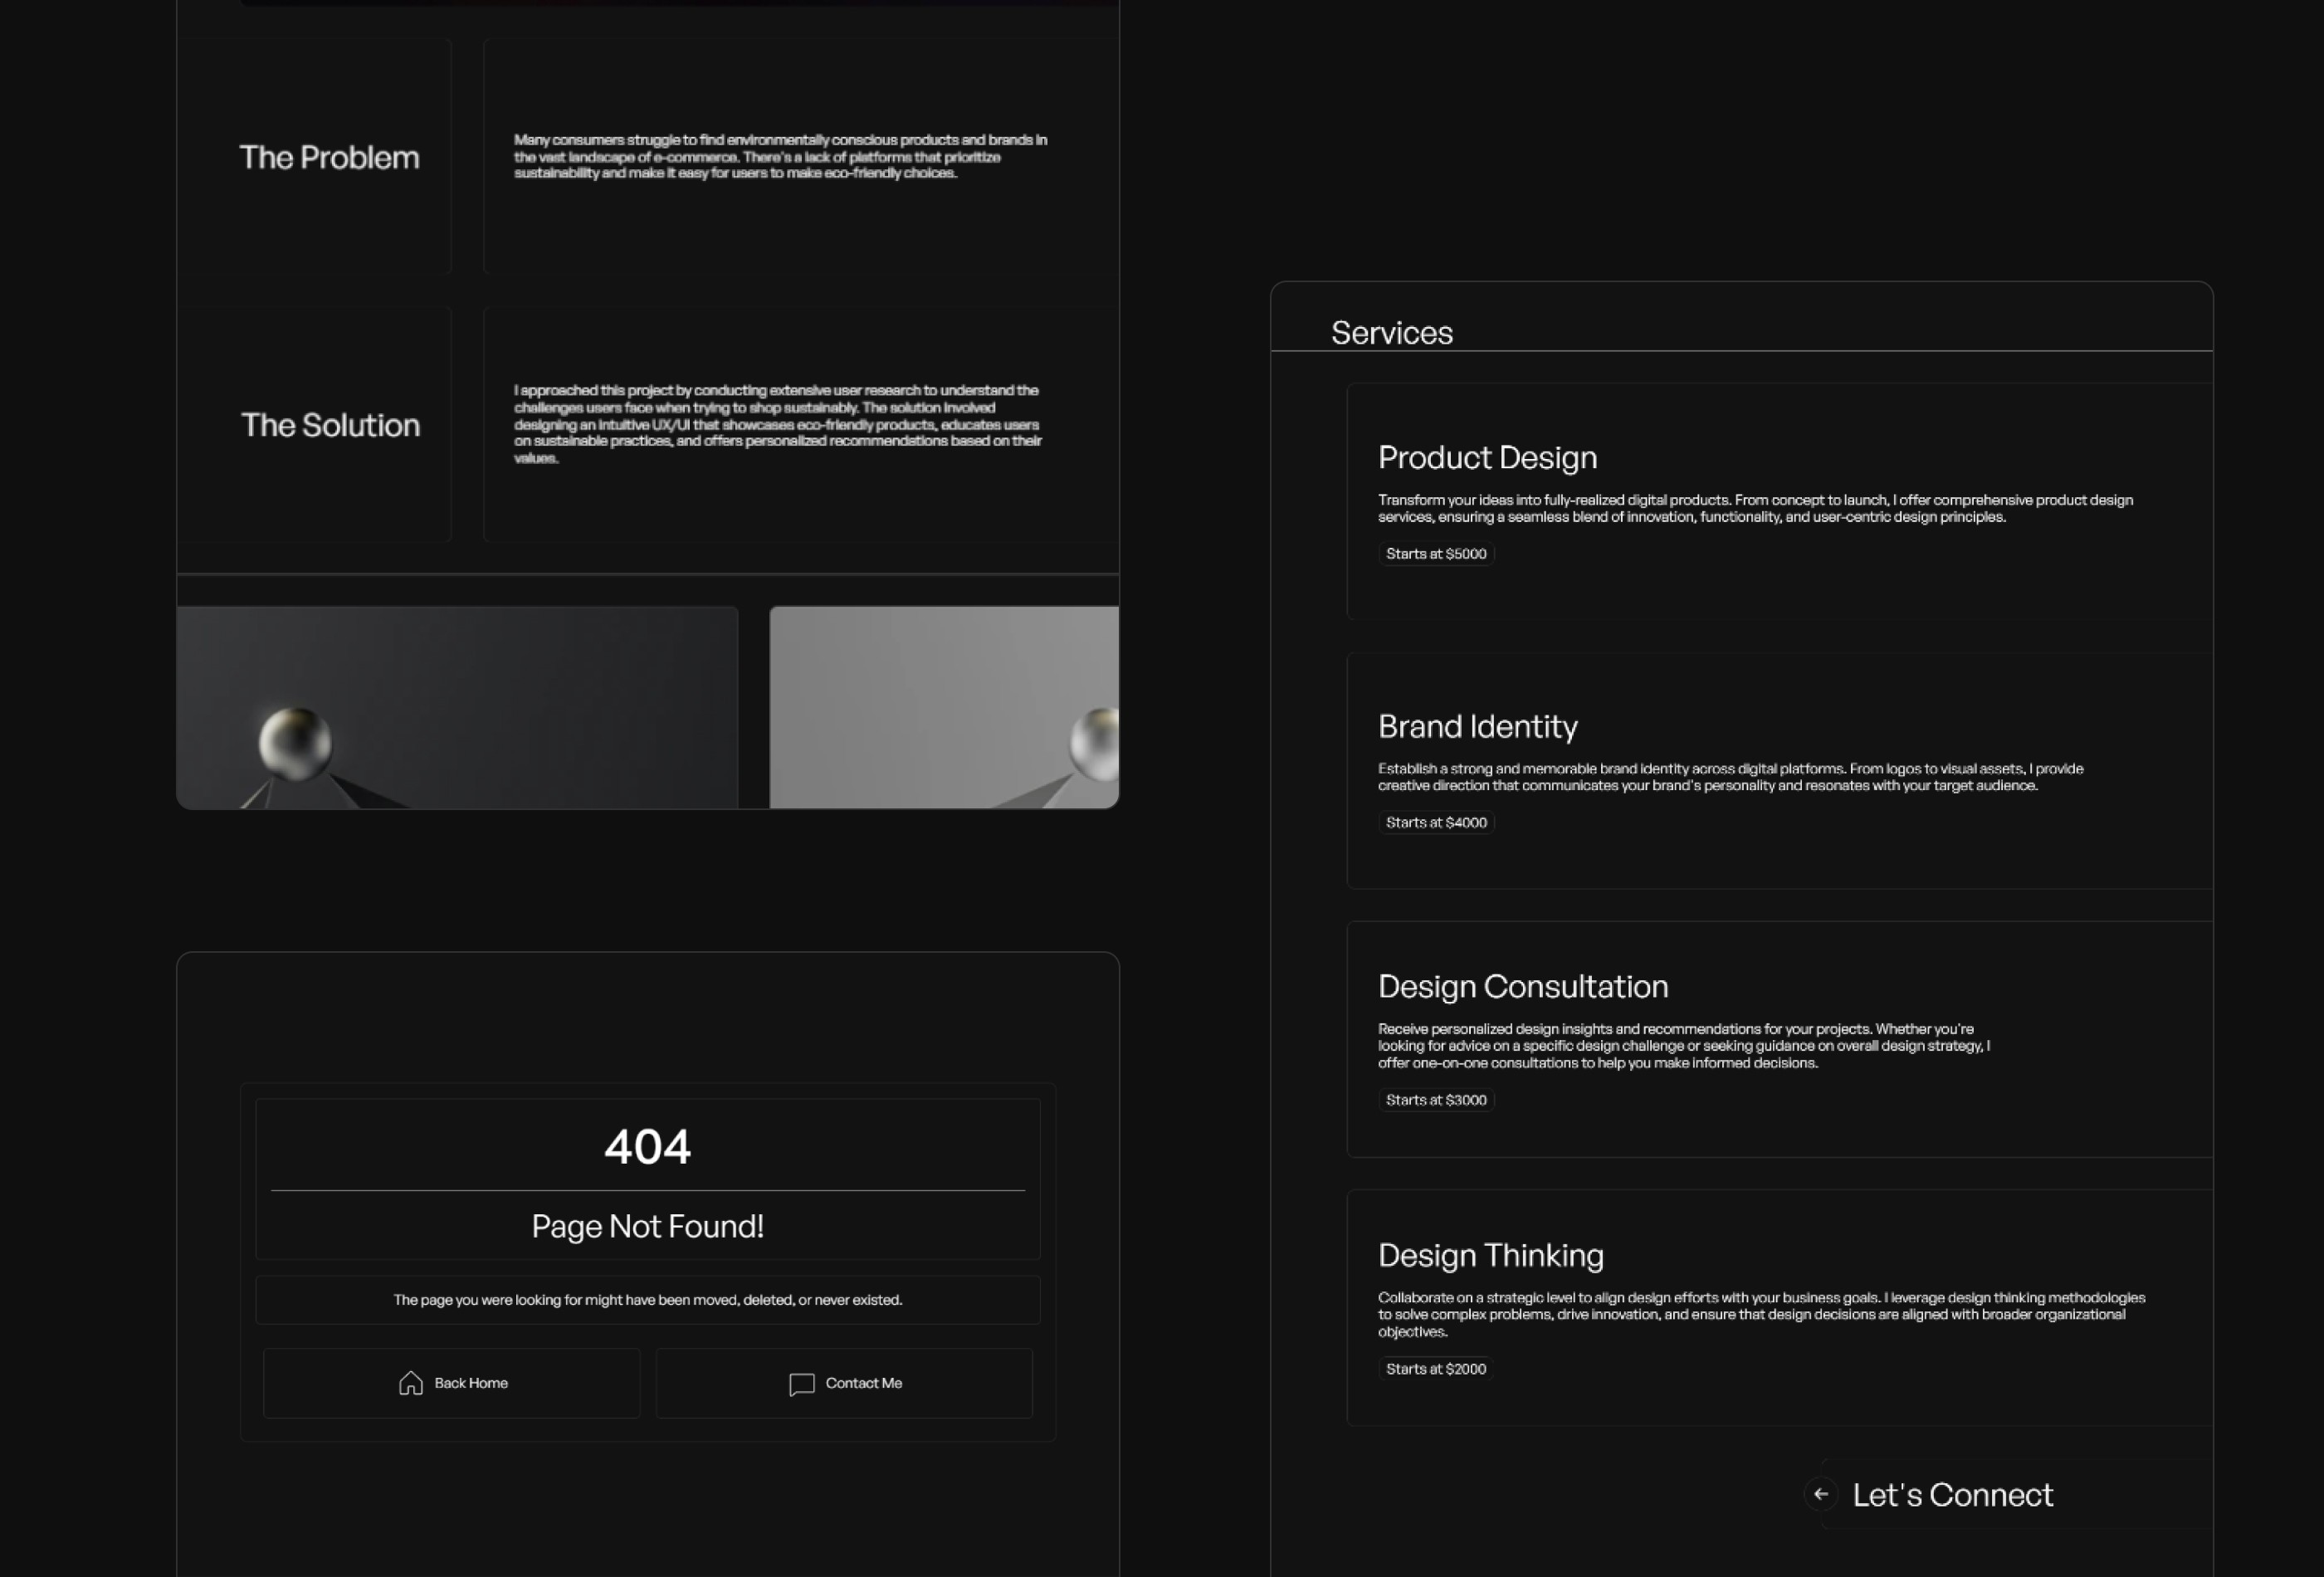Toggle The Problem section visibility
The image size is (2324, 1577).
click(x=329, y=157)
